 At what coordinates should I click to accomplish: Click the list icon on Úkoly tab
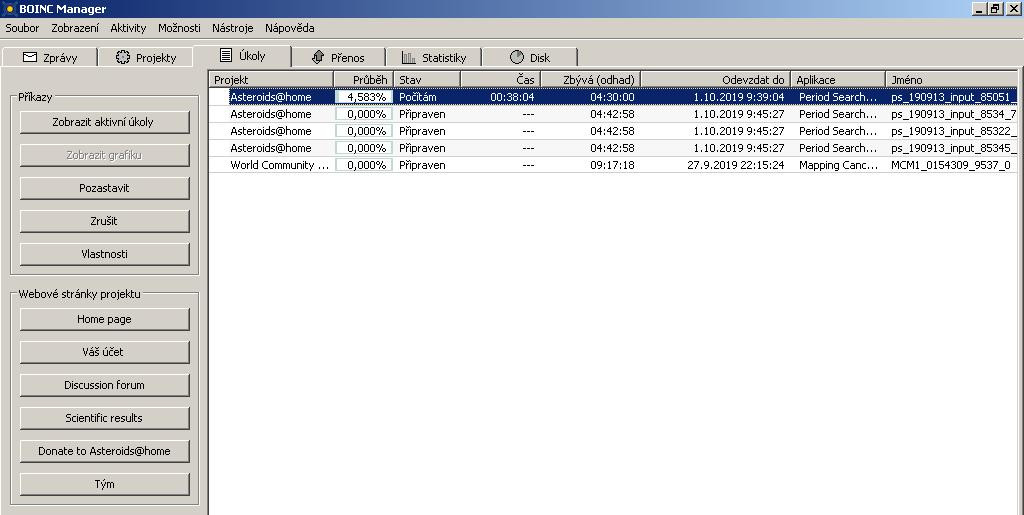pos(225,55)
